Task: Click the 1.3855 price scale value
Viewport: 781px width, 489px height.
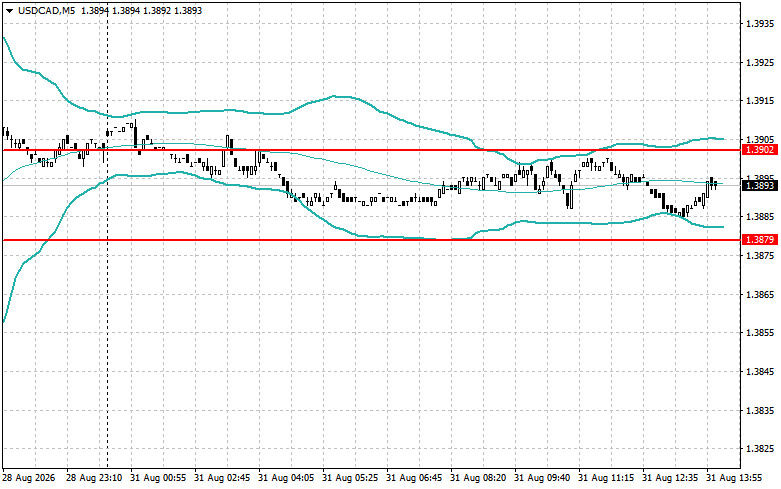Action: (x=760, y=333)
